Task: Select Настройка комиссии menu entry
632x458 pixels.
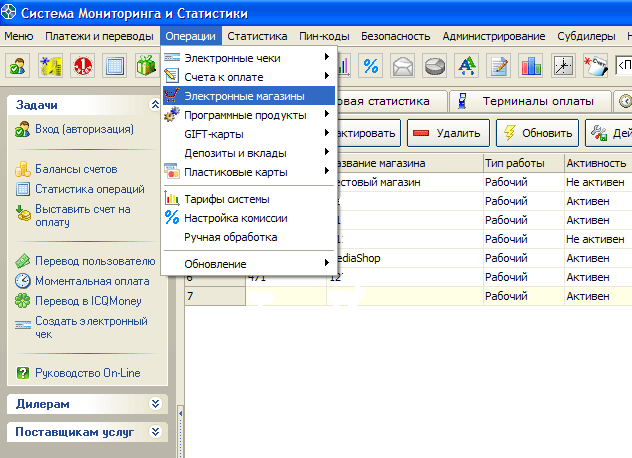Action: coord(235,218)
